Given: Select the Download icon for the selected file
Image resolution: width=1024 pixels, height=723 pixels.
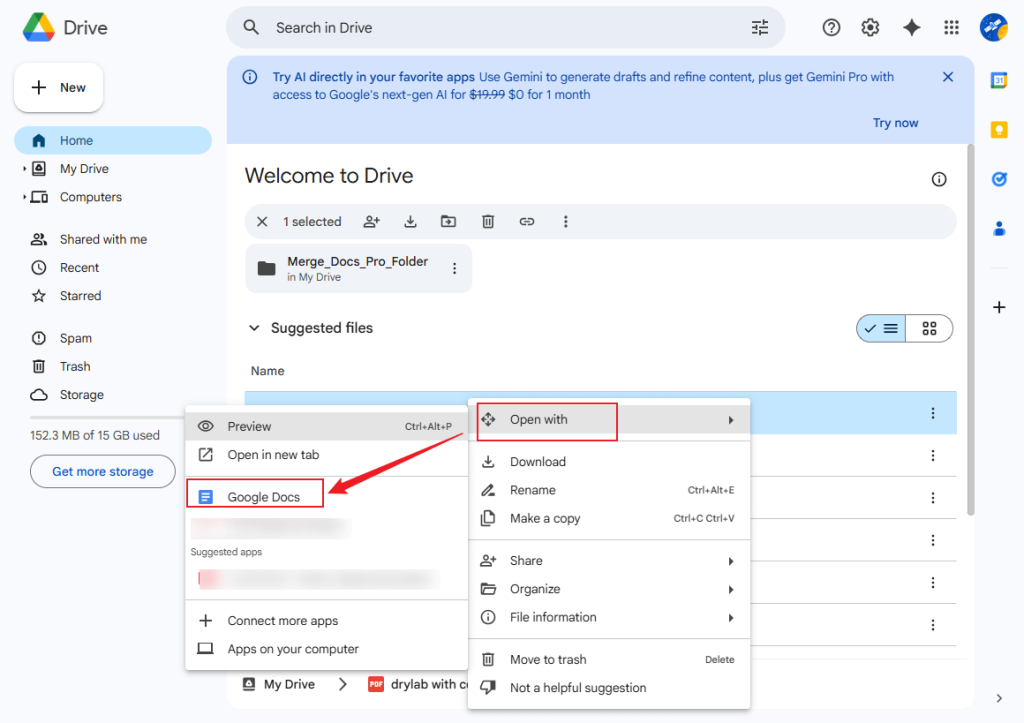Looking at the screenshot, I should click(410, 221).
